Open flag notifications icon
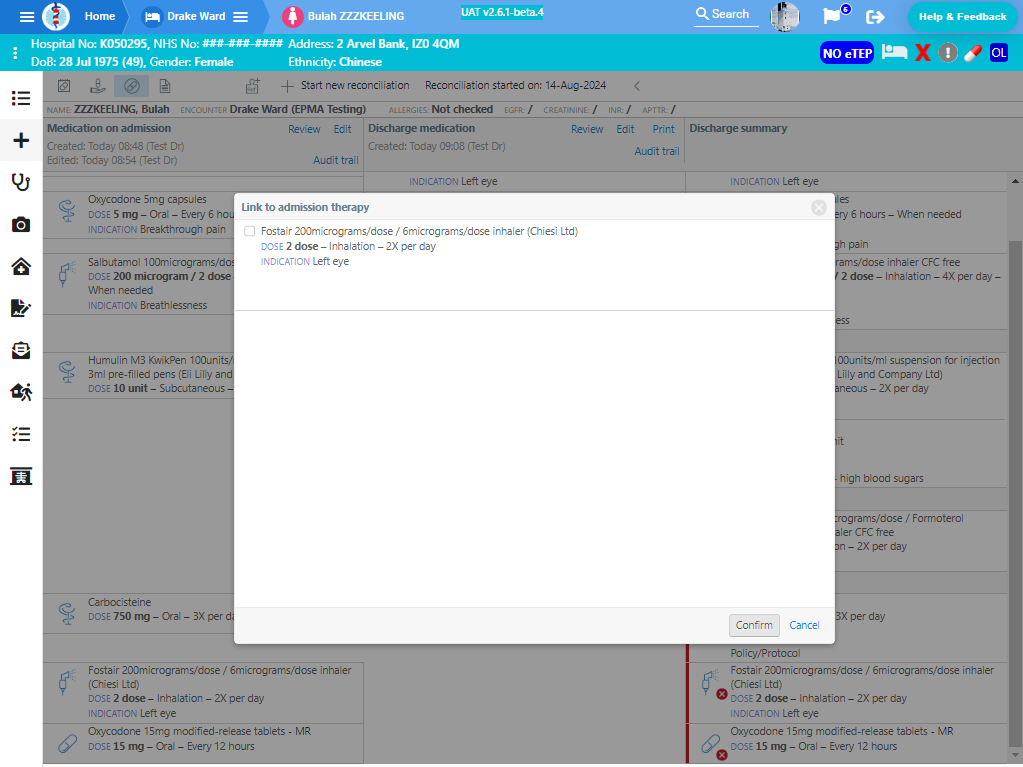The image size is (1023, 767). 832,16
